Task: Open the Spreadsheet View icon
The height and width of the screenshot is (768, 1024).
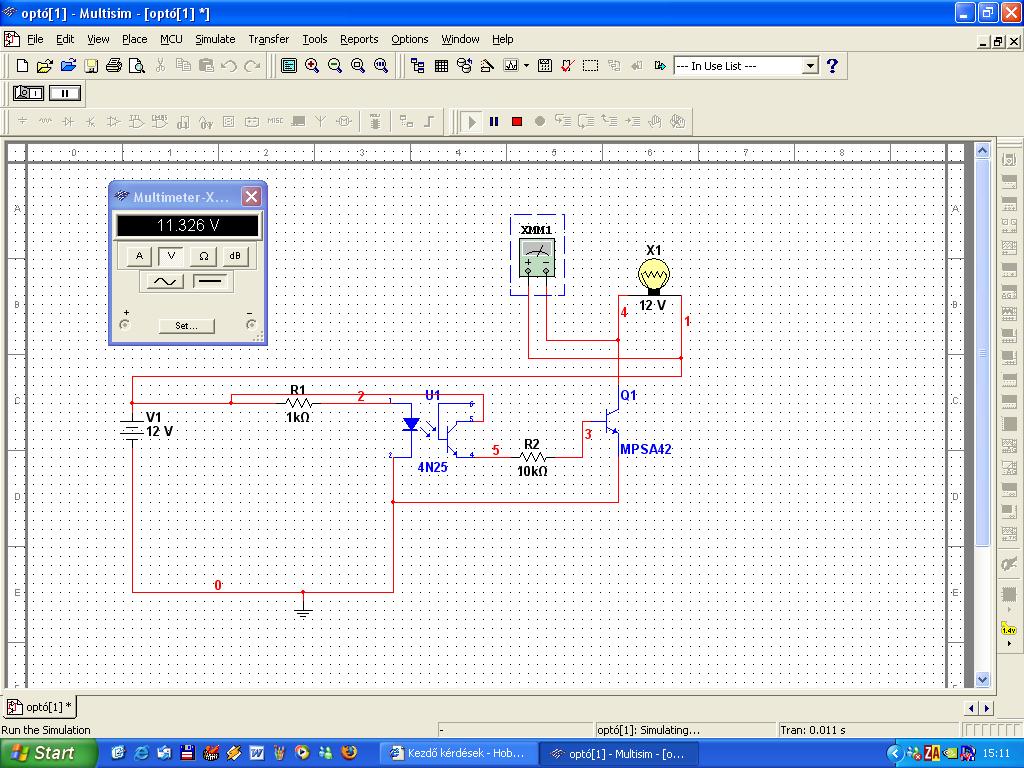Action: 441,66
